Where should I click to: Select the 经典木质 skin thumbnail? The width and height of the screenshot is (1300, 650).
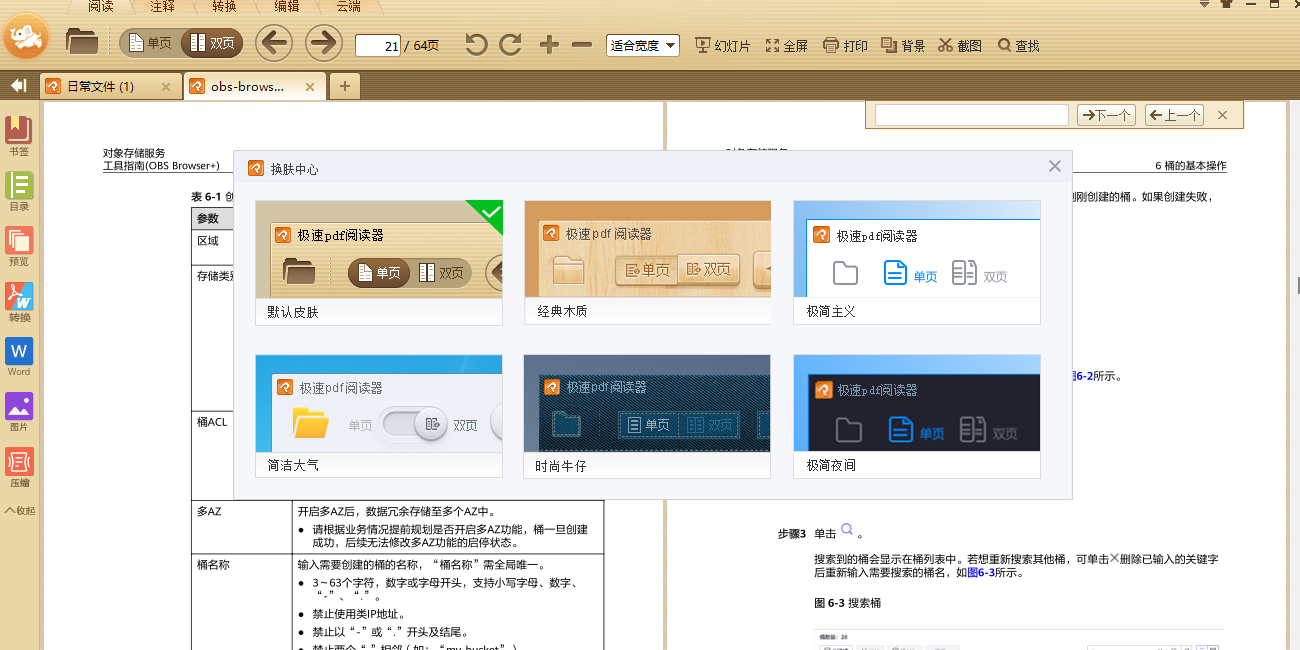pyautogui.click(x=647, y=262)
